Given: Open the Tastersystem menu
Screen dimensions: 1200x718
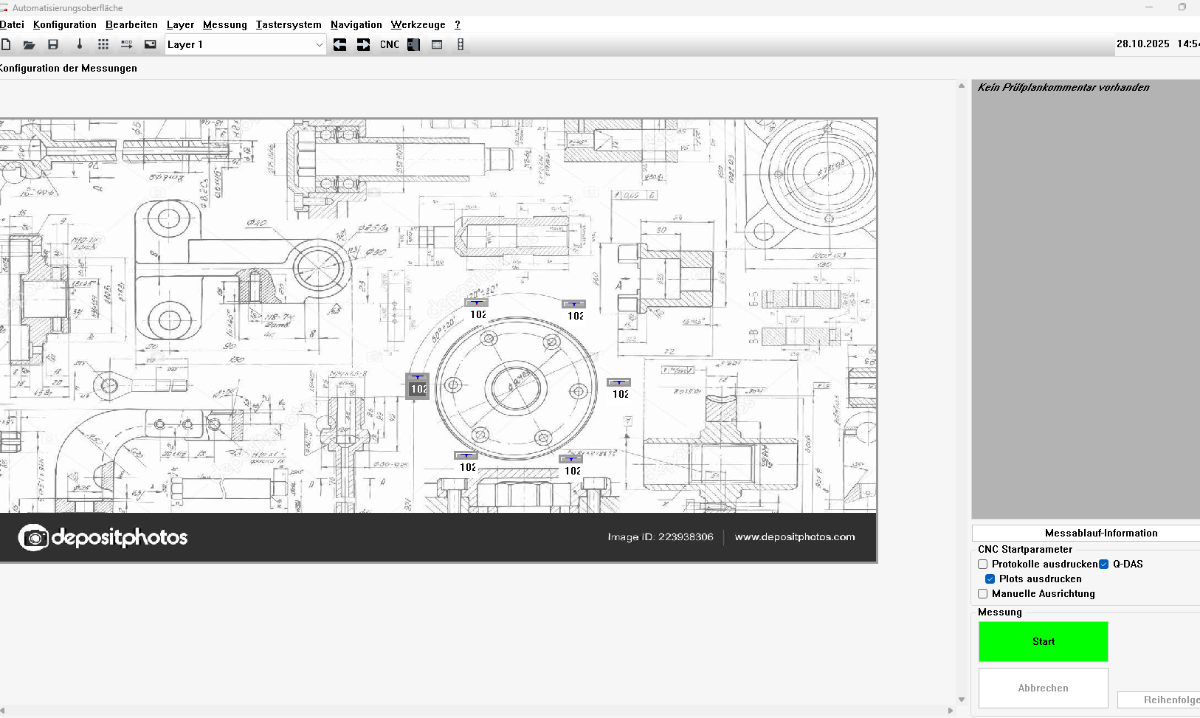Looking at the screenshot, I should tap(288, 24).
